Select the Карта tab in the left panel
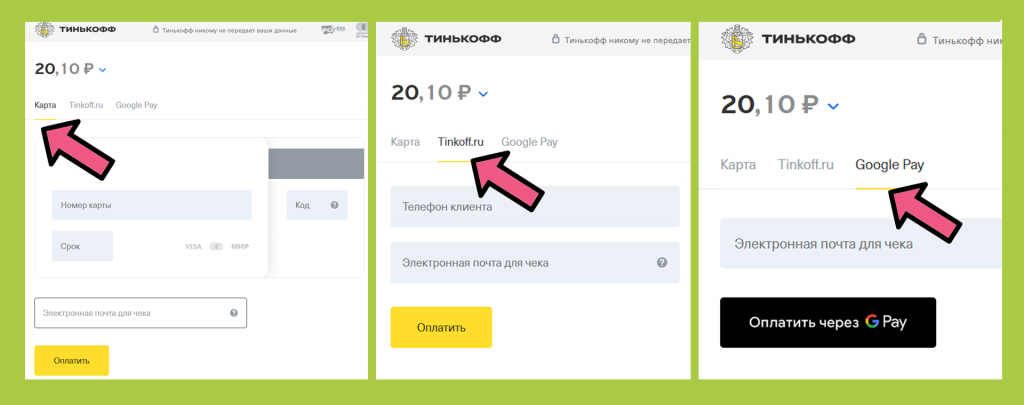 (45, 105)
